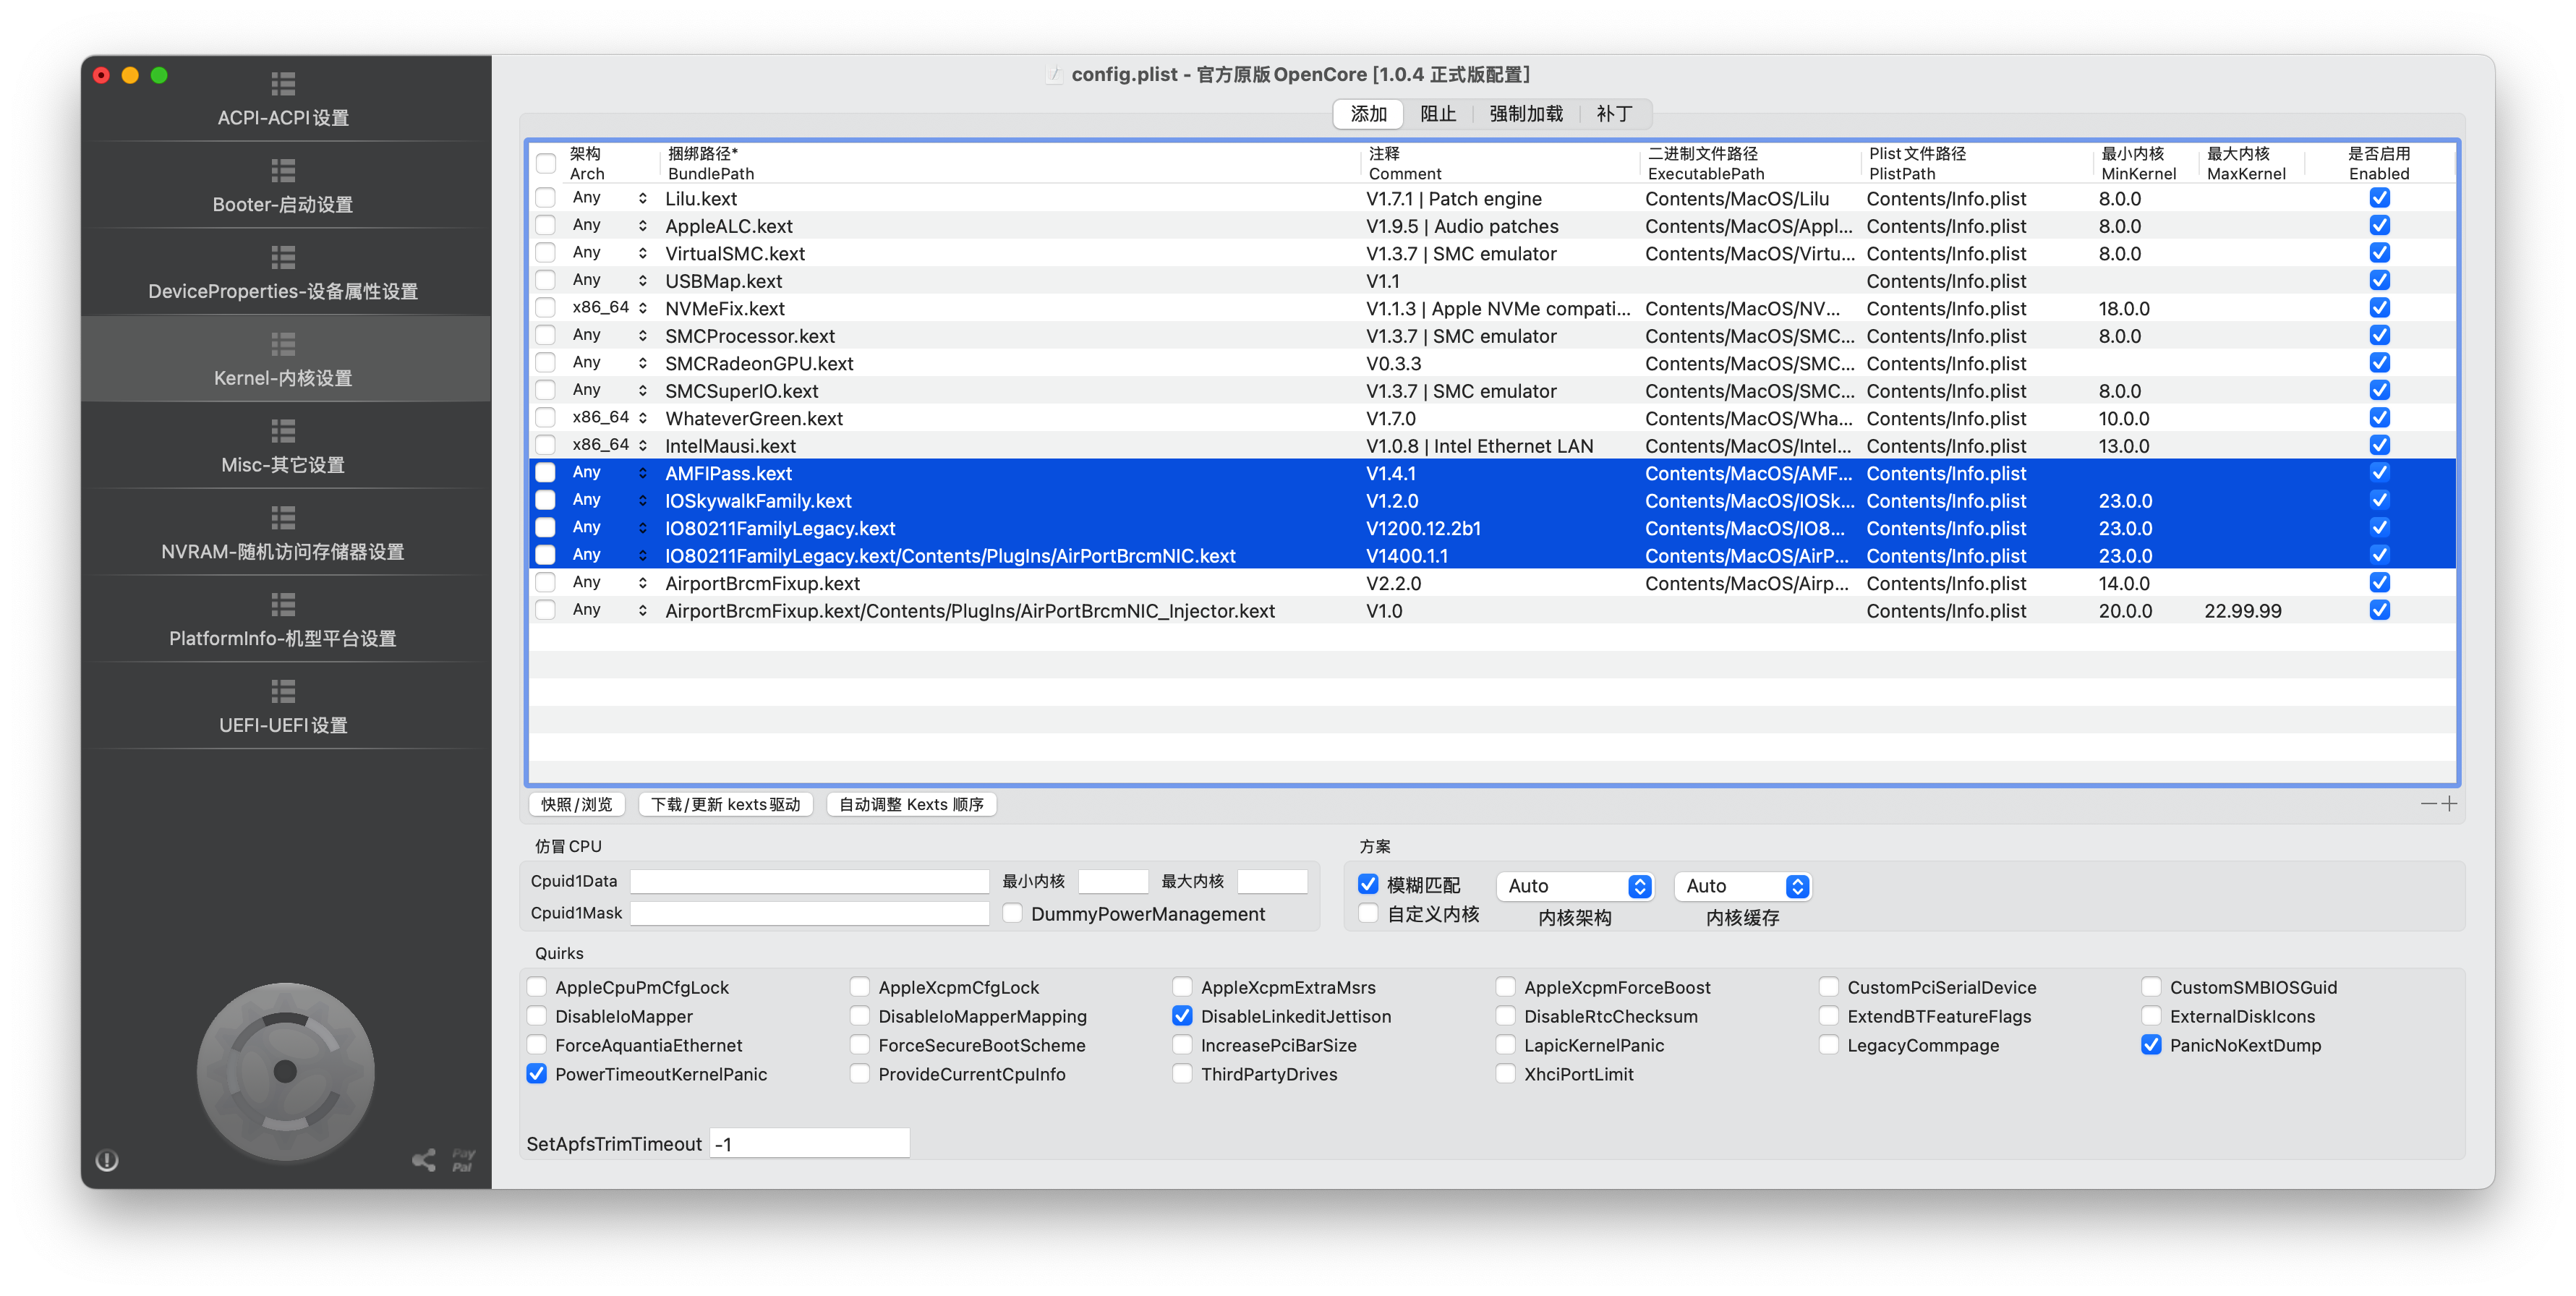Open the 内核缓存 Auto dropdown

click(x=1742, y=886)
